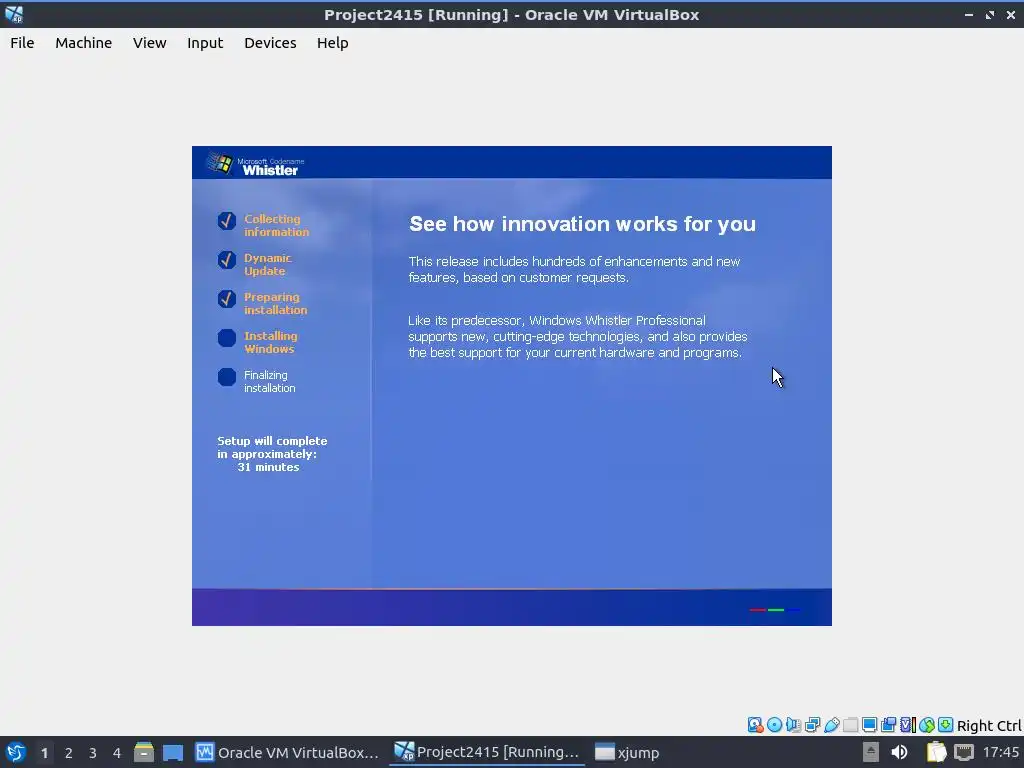Open the Machine menu

(x=84, y=43)
